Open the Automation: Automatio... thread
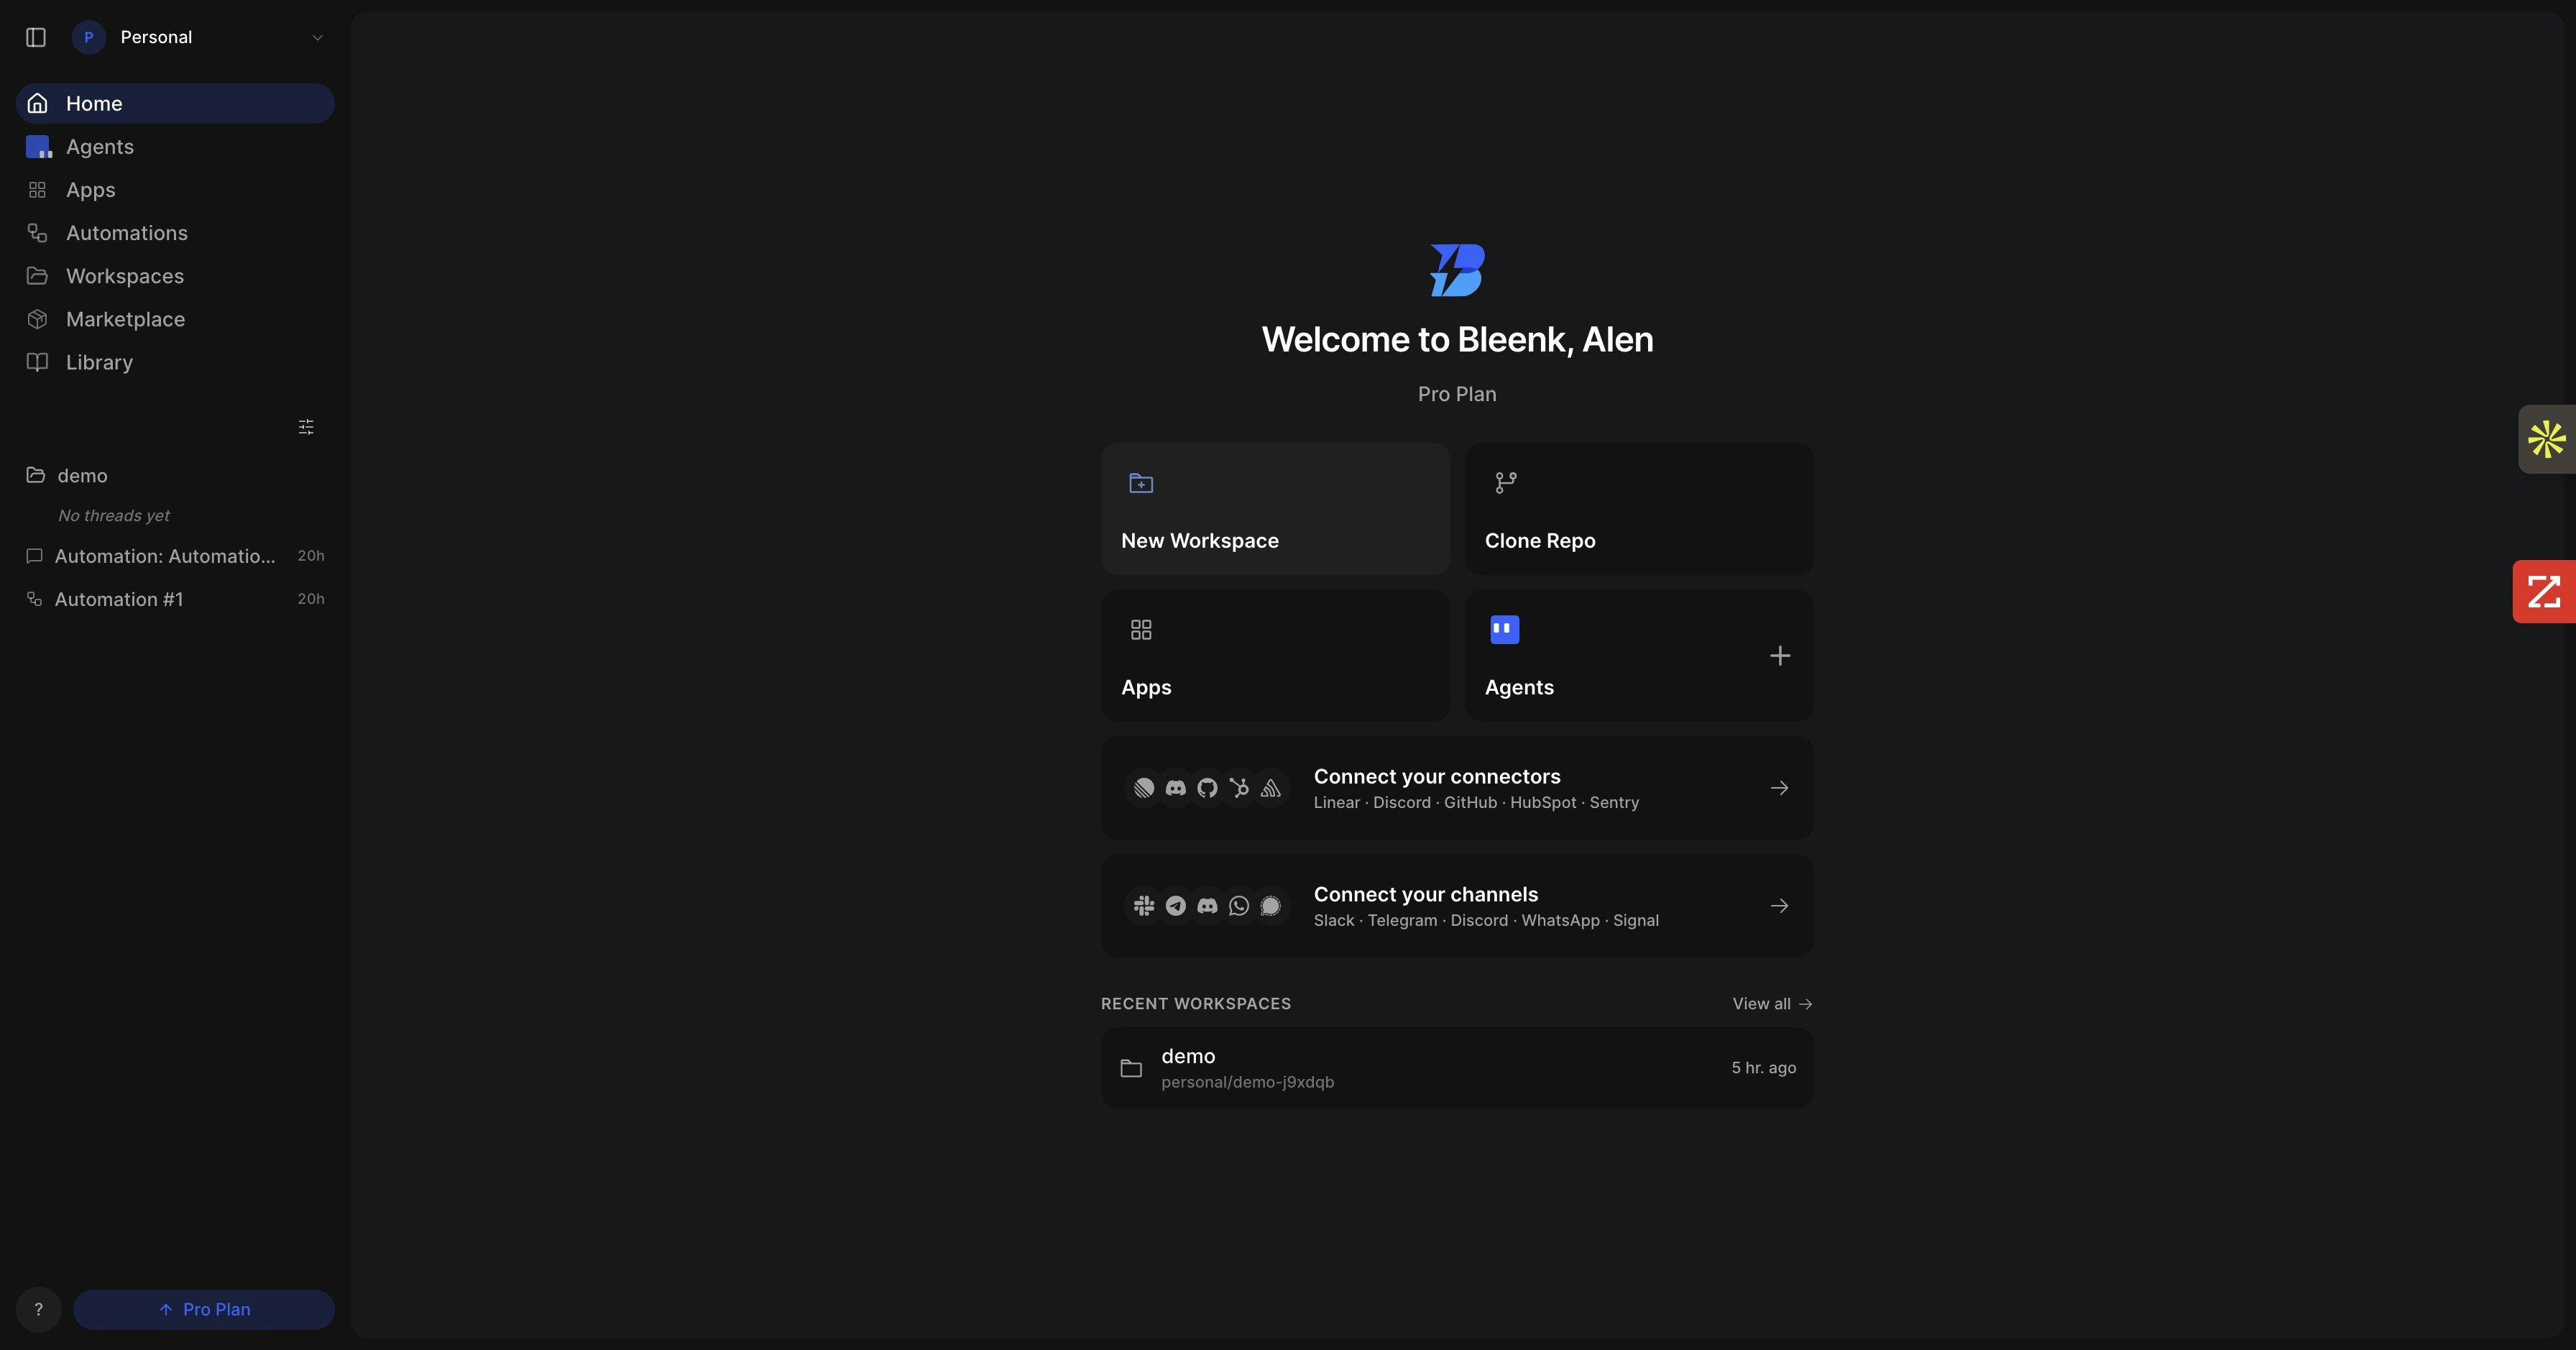Viewport: 2576px width, 1350px height. tap(175, 556)
